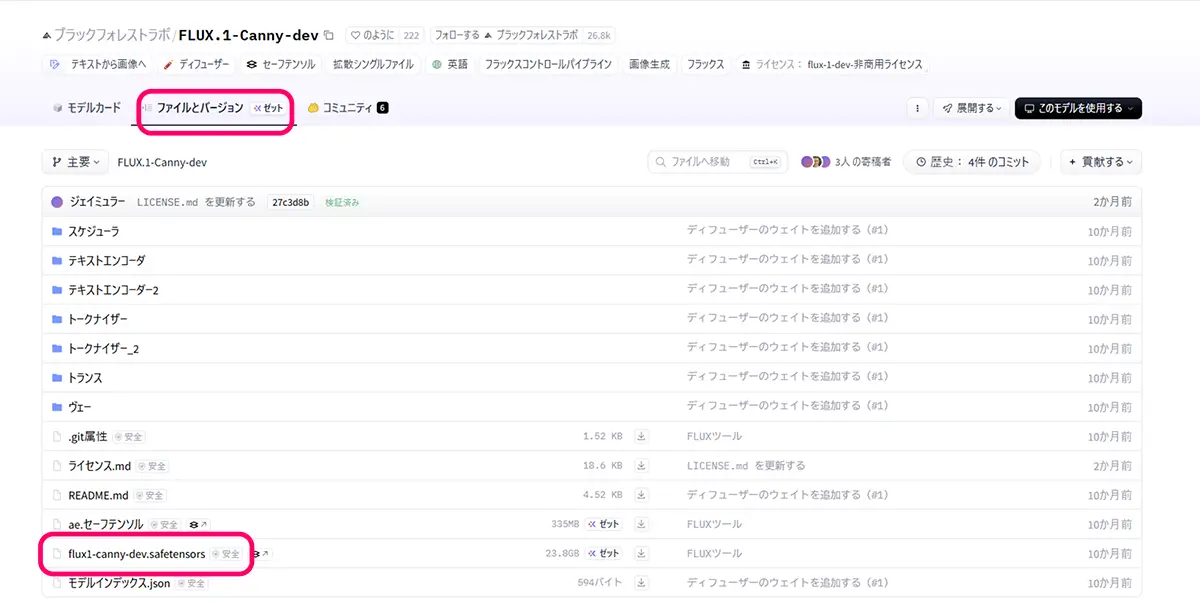
Task: Open the トークナイザー_2 folder
Action: coord(103,348)
